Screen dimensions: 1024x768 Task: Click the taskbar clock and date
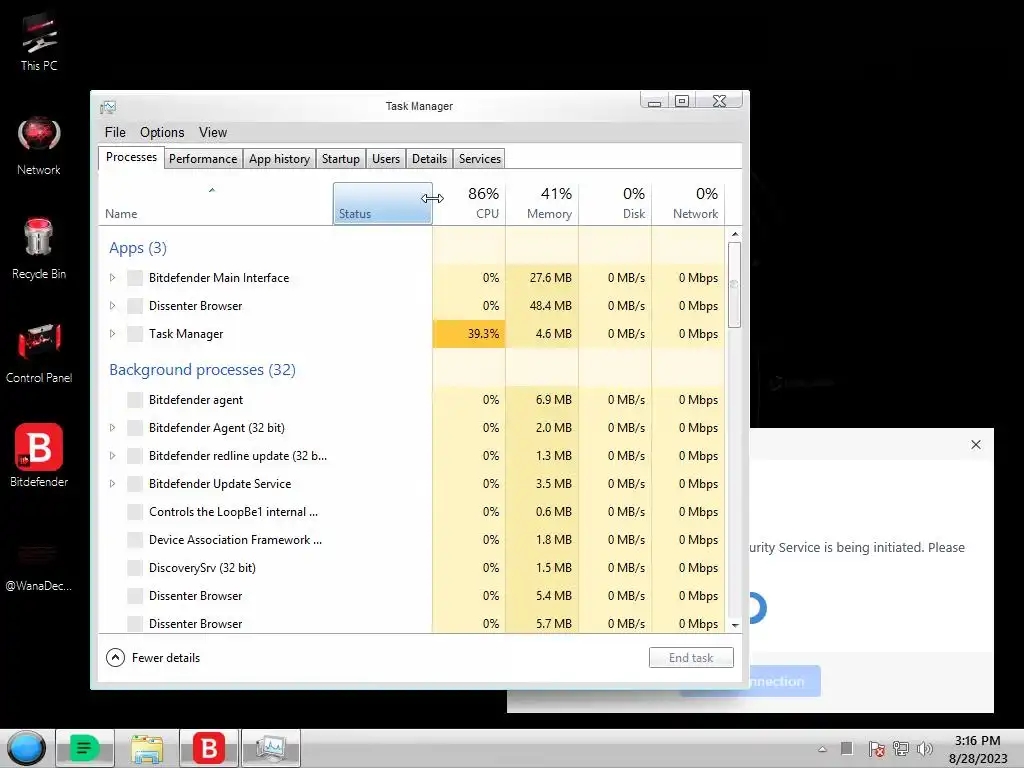(x=978, y=749)
